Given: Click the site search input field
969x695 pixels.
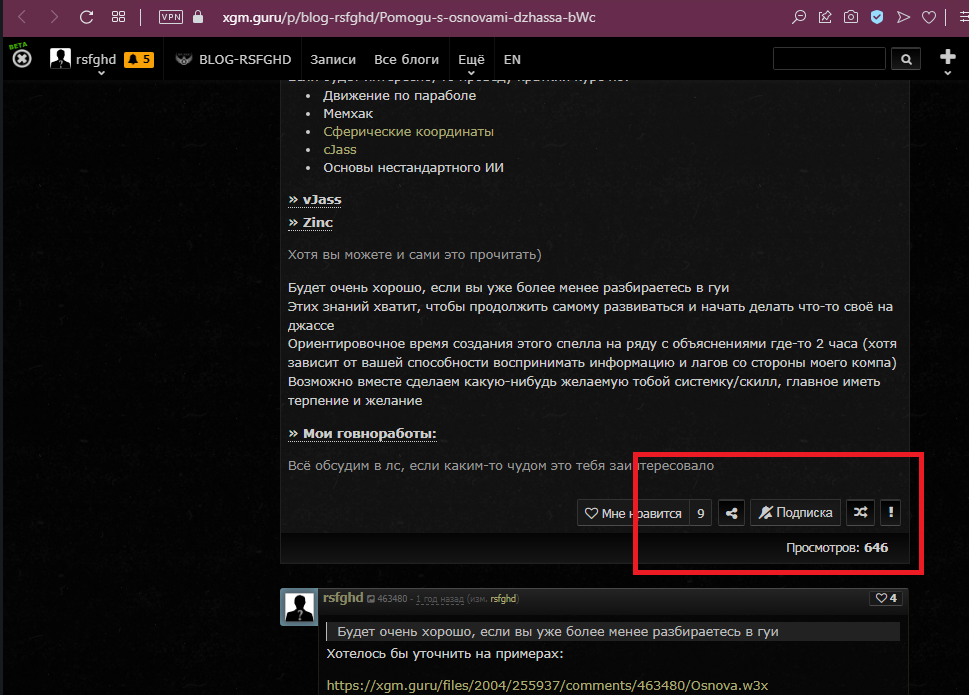Looking at the screenshot, I should pos(829,59).
